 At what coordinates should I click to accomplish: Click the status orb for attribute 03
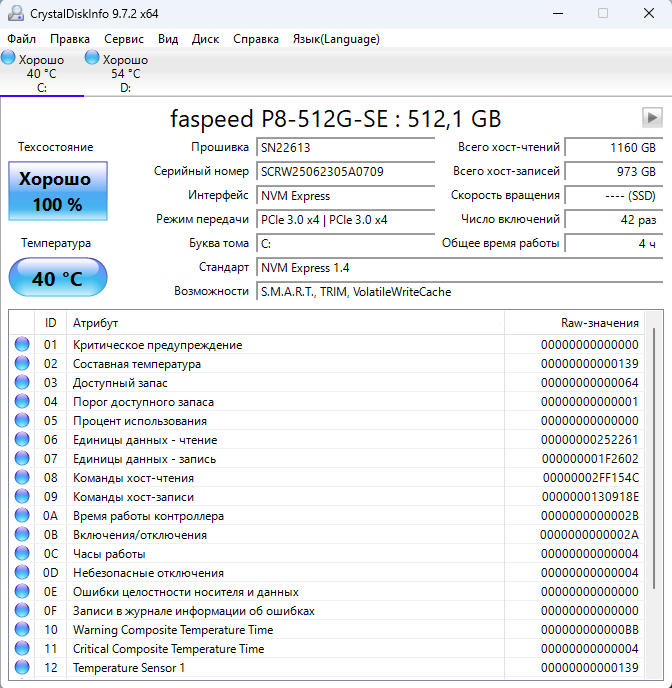[22, 383]
